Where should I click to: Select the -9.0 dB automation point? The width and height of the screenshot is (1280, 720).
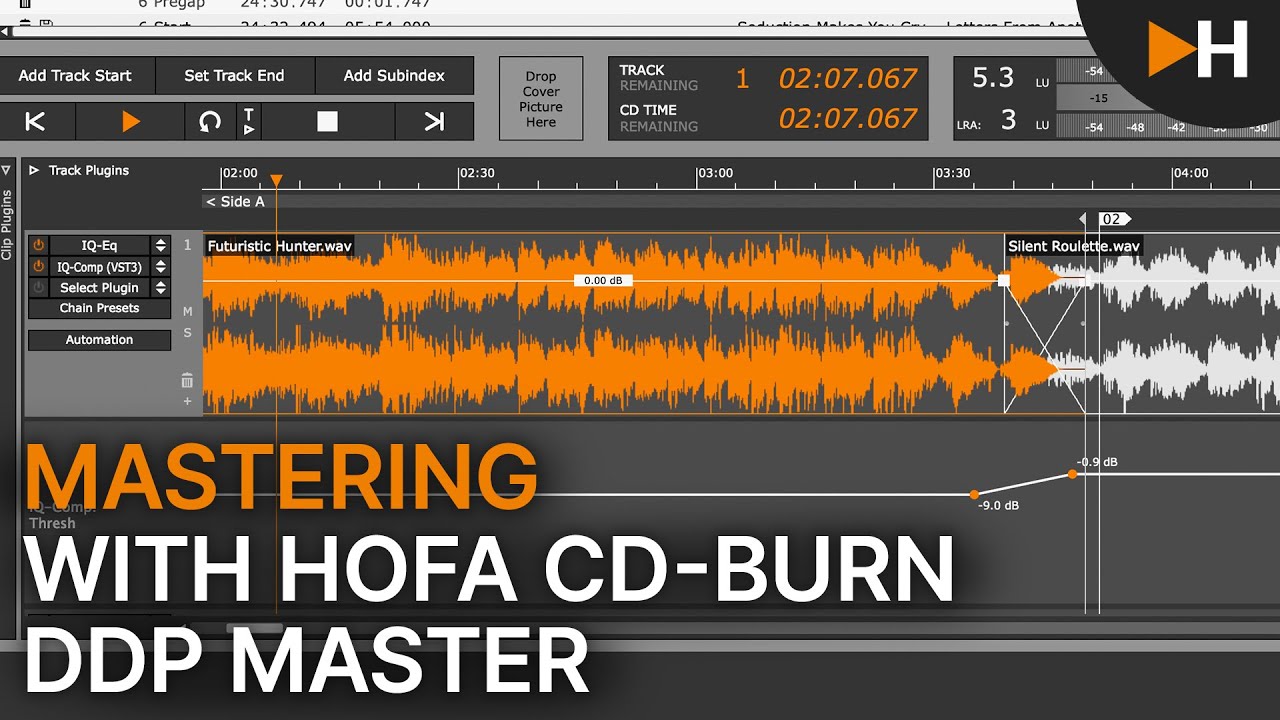click(x=974, y=494)
